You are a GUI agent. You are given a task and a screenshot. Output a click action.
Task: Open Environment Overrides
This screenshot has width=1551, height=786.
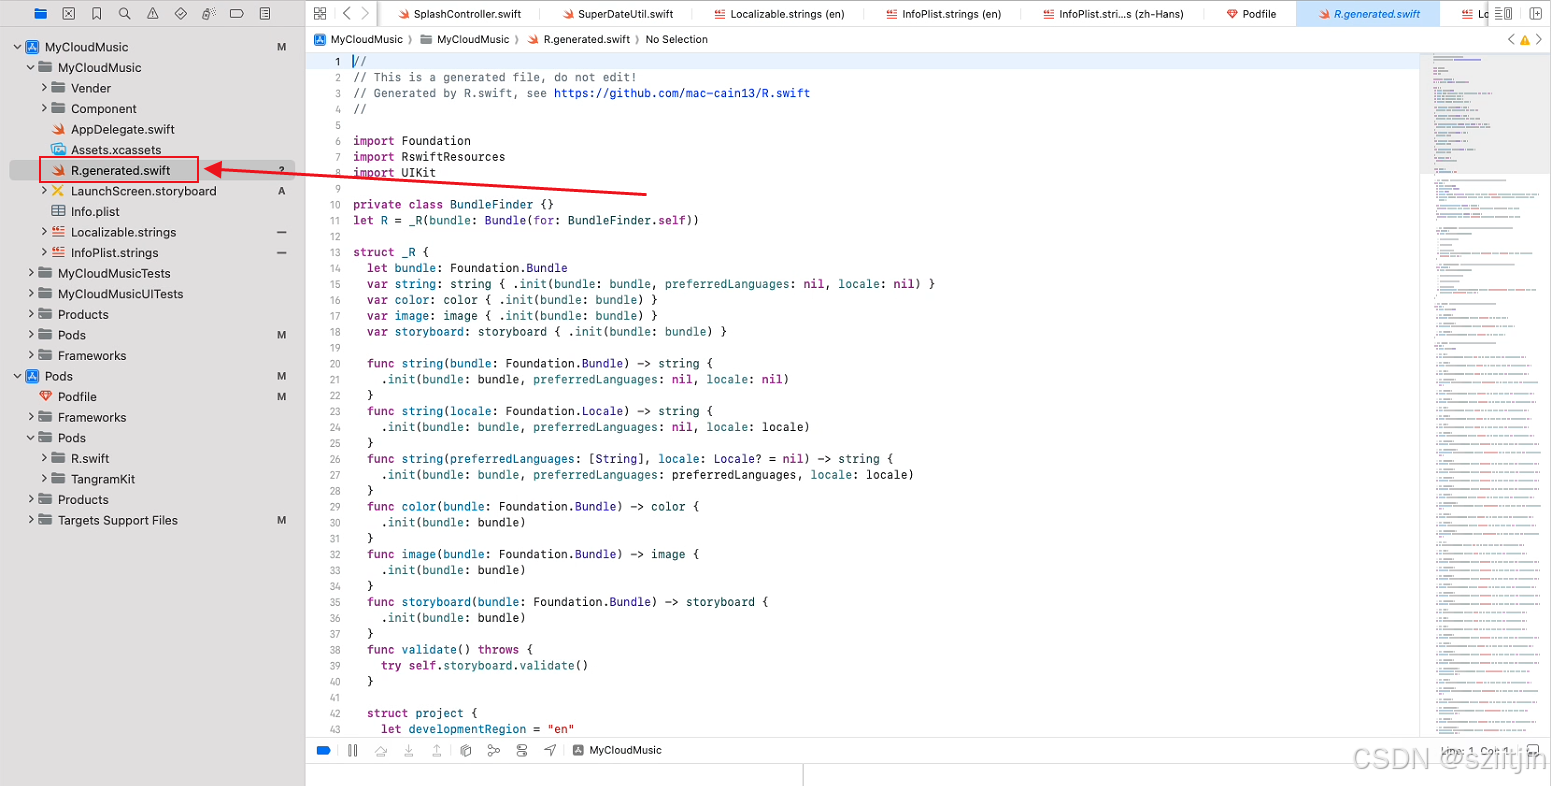tap(521, 750)
